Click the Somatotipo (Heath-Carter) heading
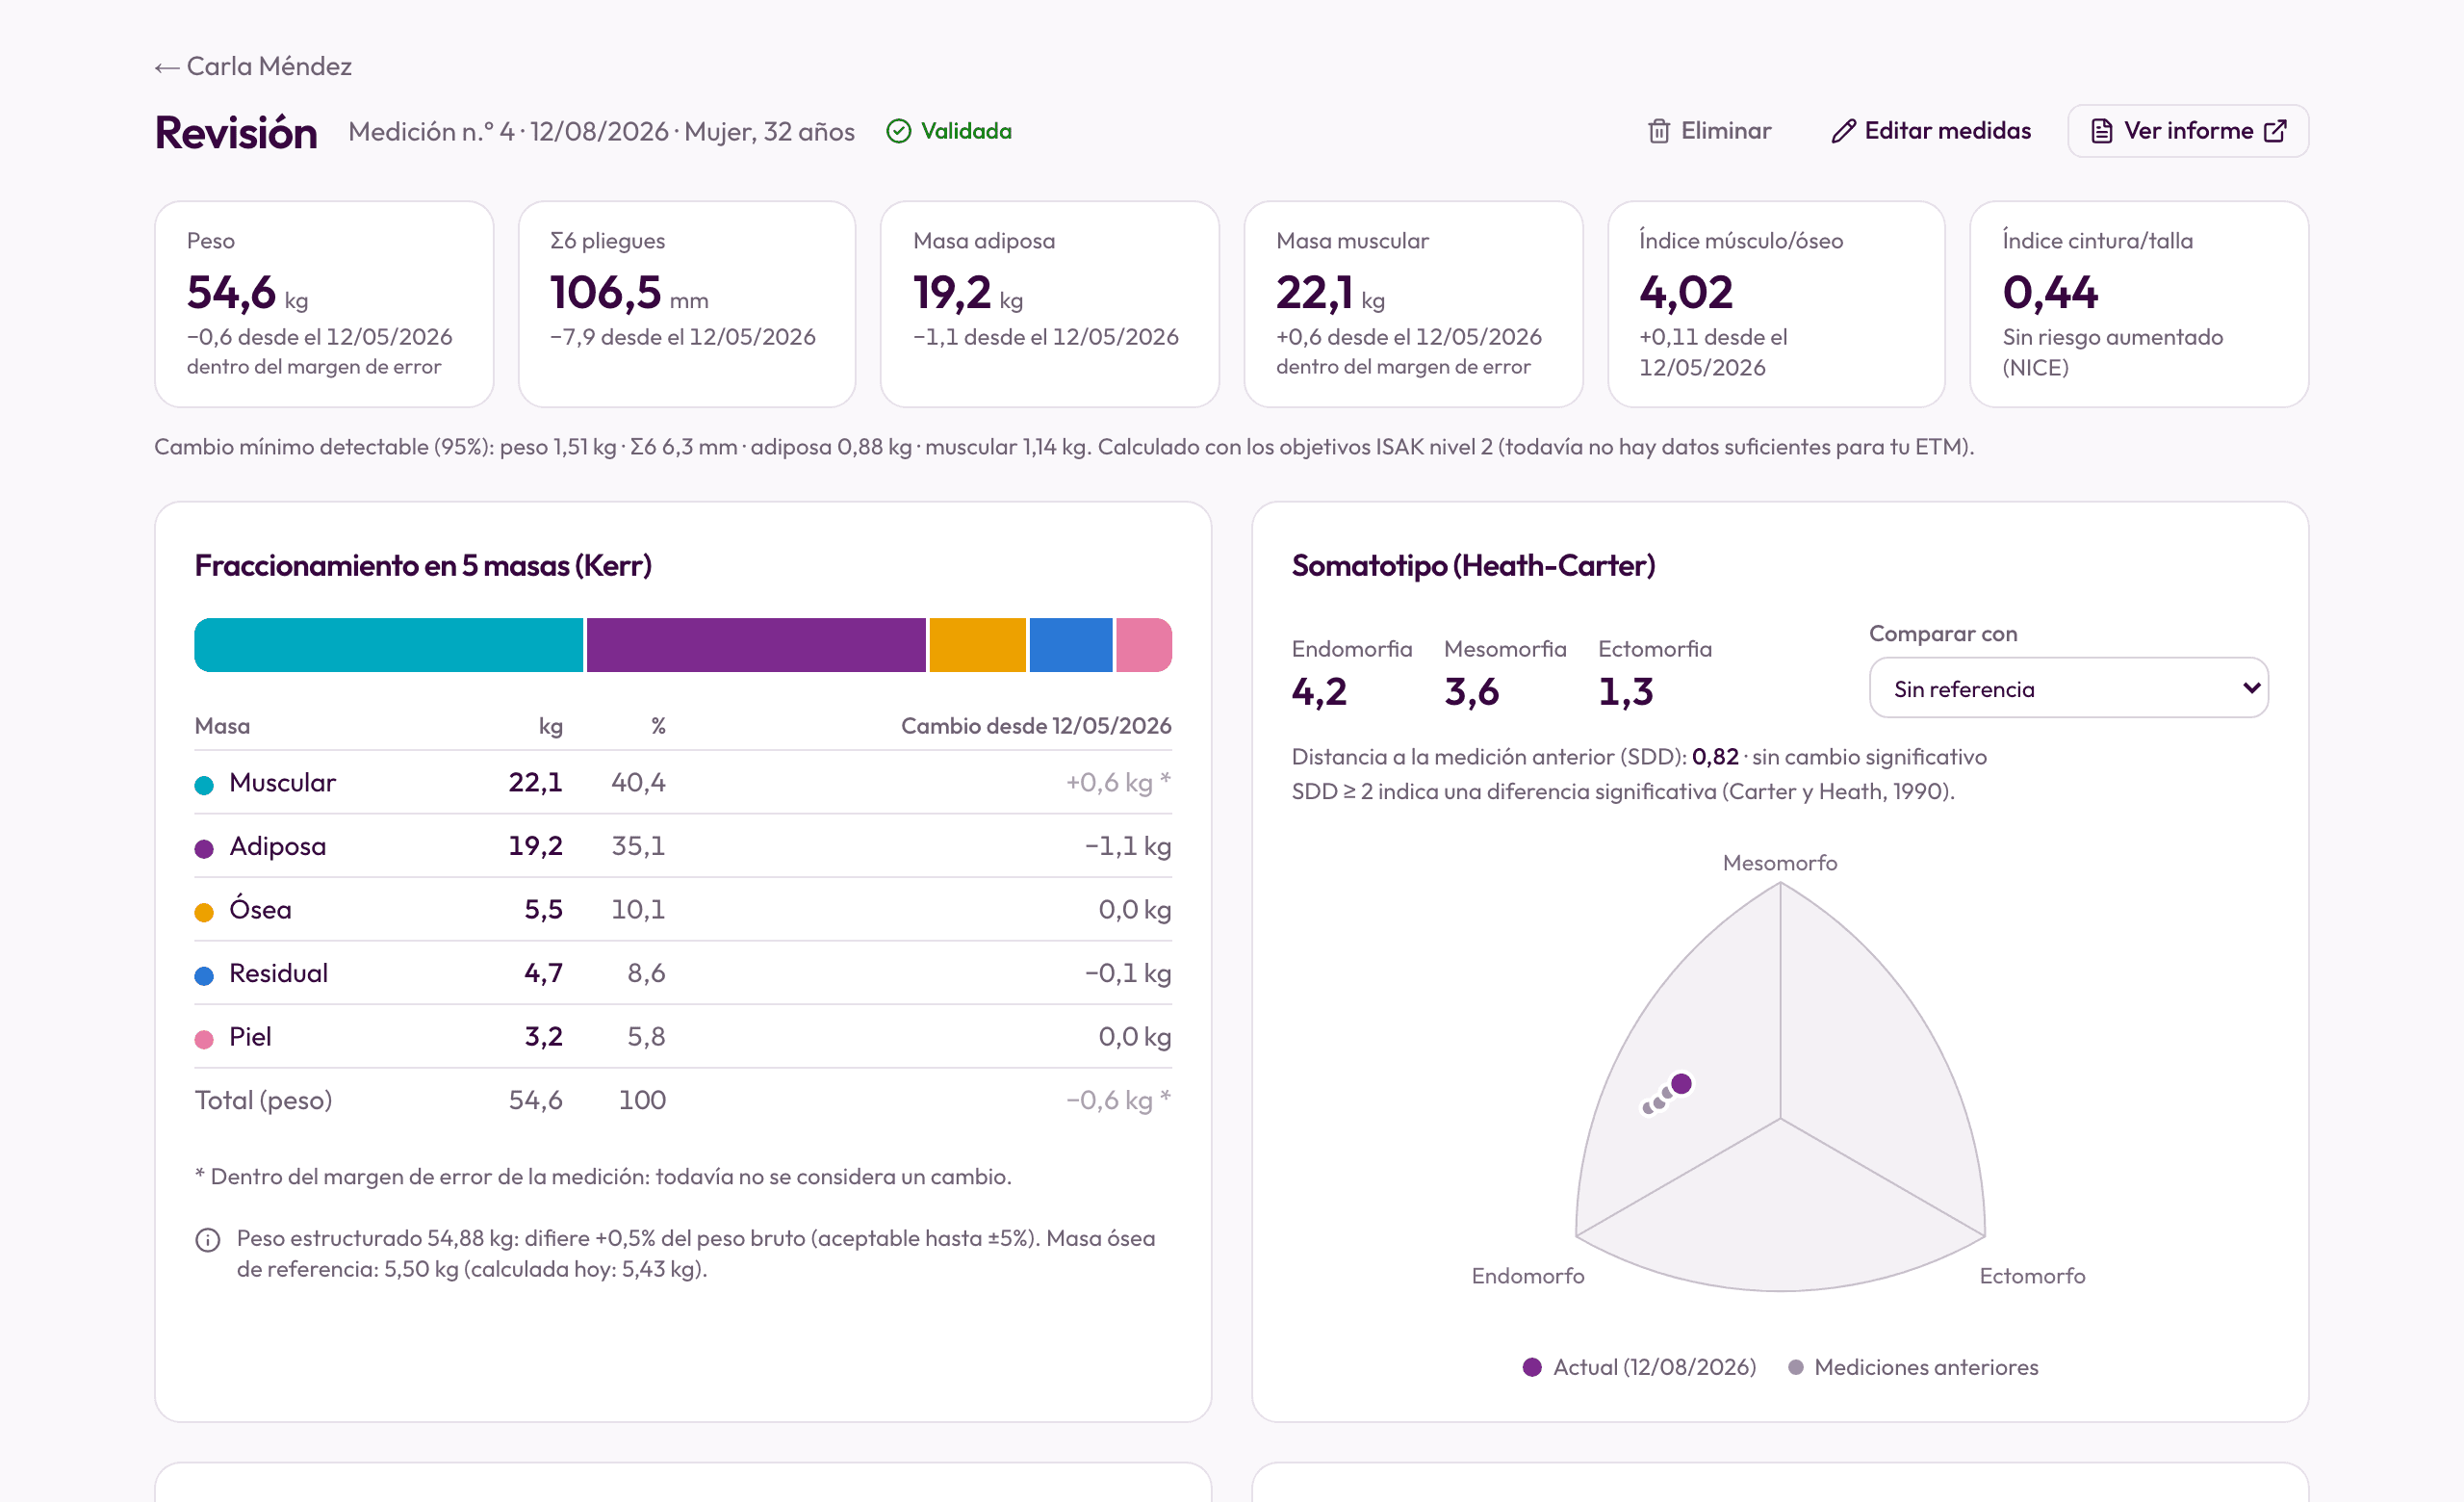 pos(1473,565)
